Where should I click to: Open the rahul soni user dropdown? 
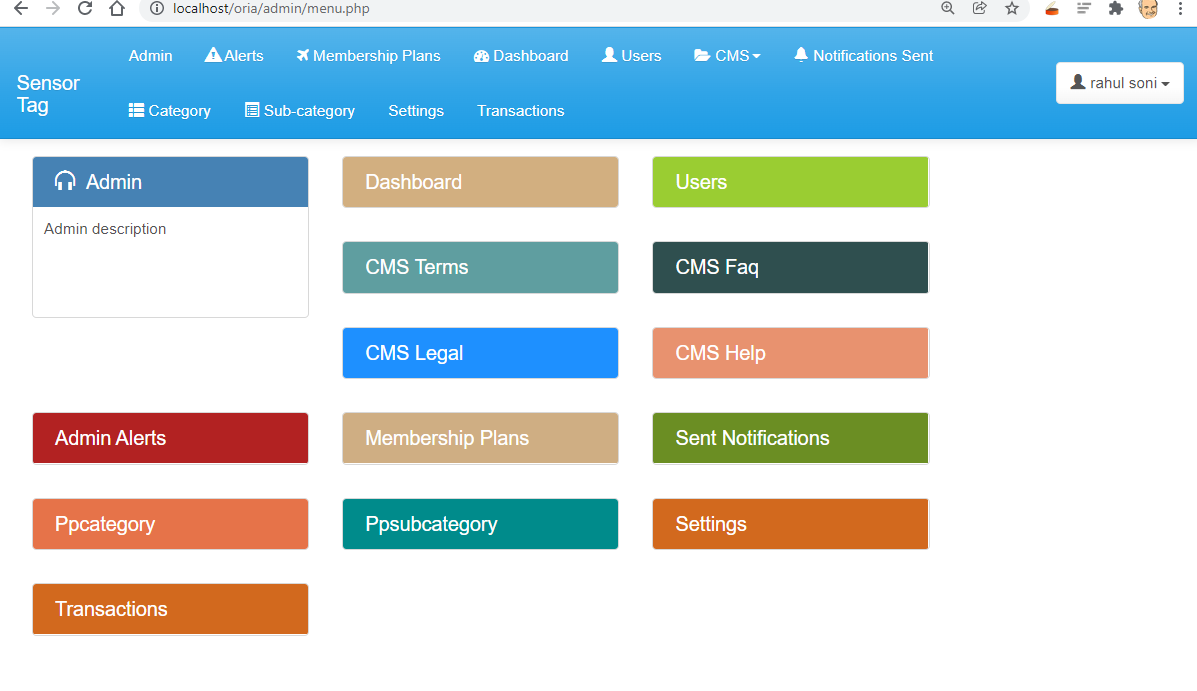point(1119,82)
